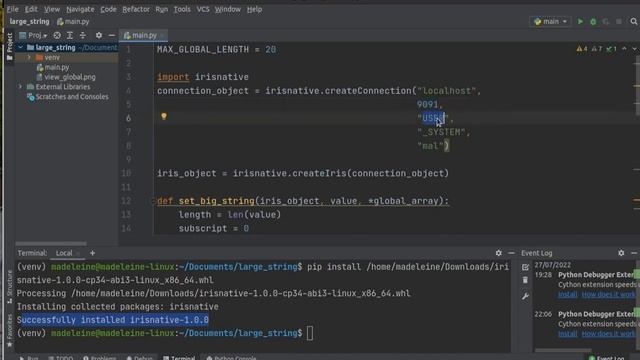This screenshot has width=640, height=360.
Task: Click the trash Clear All icon in Event Log
Action: [x=525, y=280]
